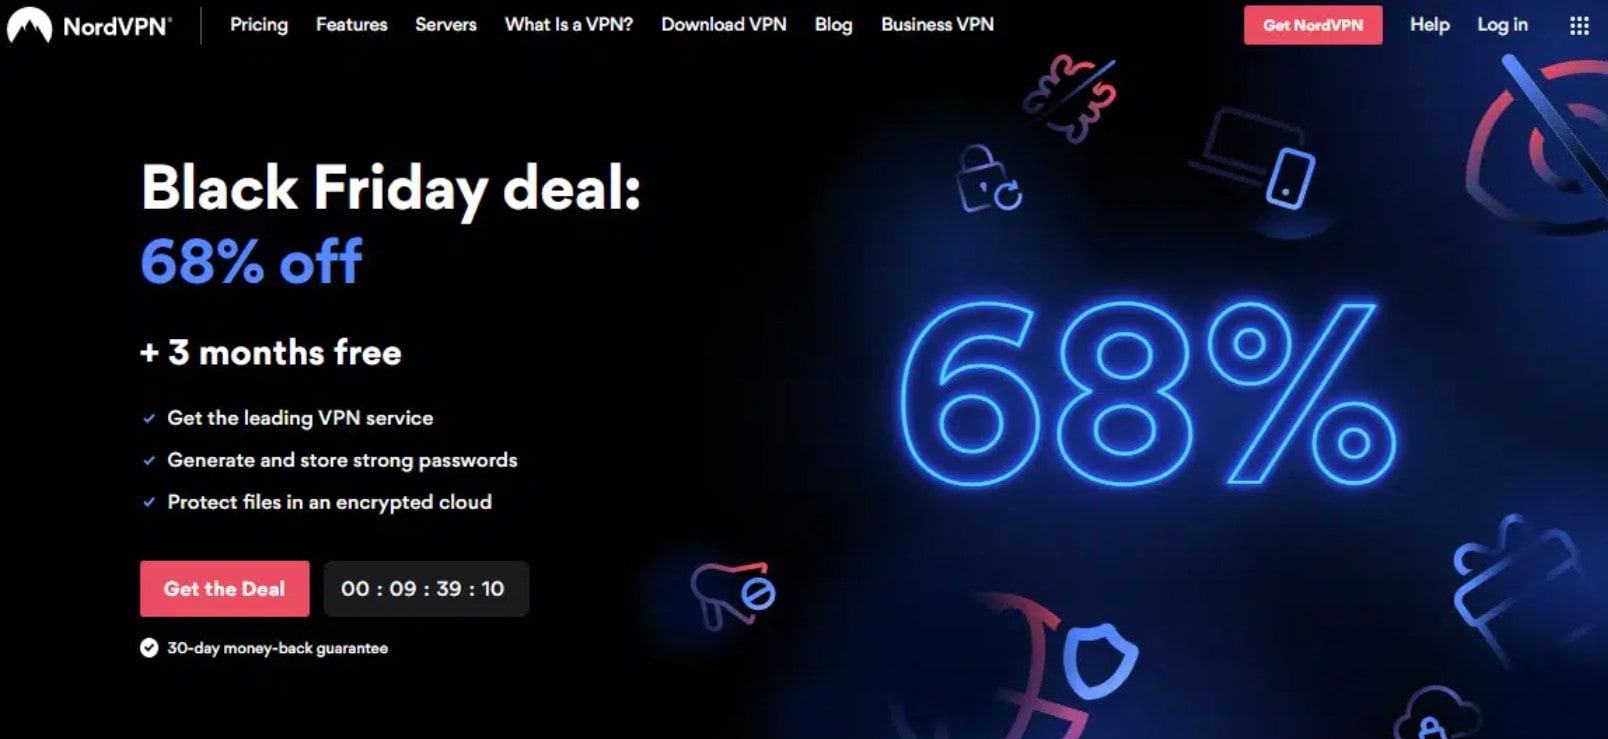Click the Get the Deal button
The width and height of the screenshot is (1608, 739).
pyautogui.click(x=225, y=589)
